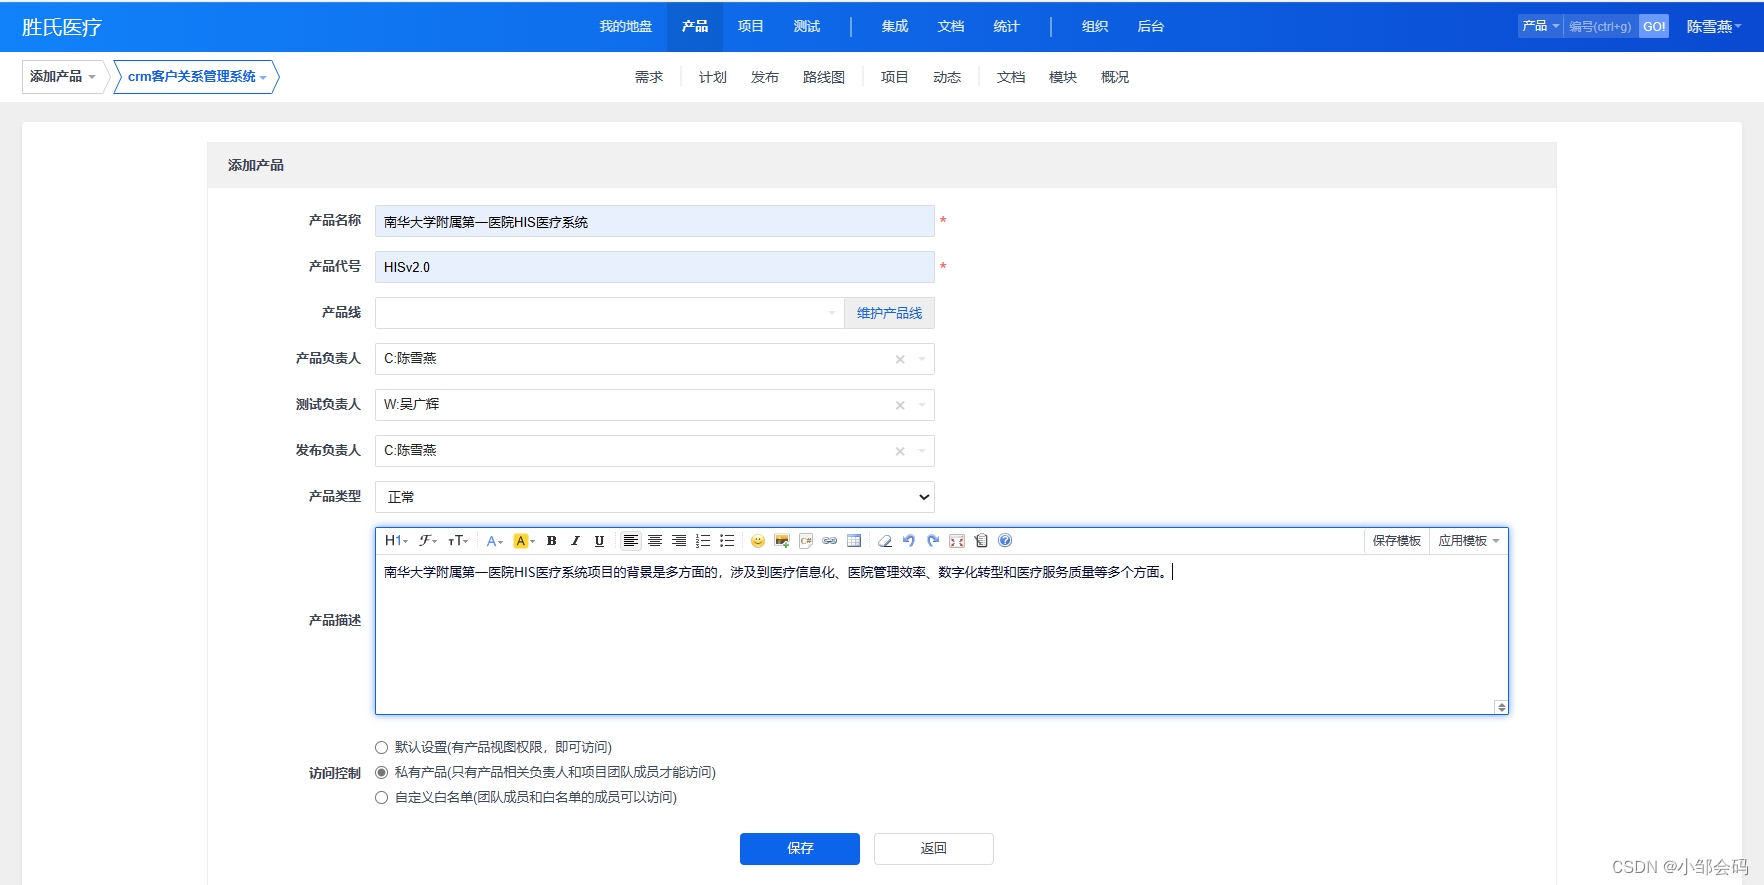Click the 产品代号 input field
Image resolution: width=1764 pixels, height=885 pixels.
[655, 267]
